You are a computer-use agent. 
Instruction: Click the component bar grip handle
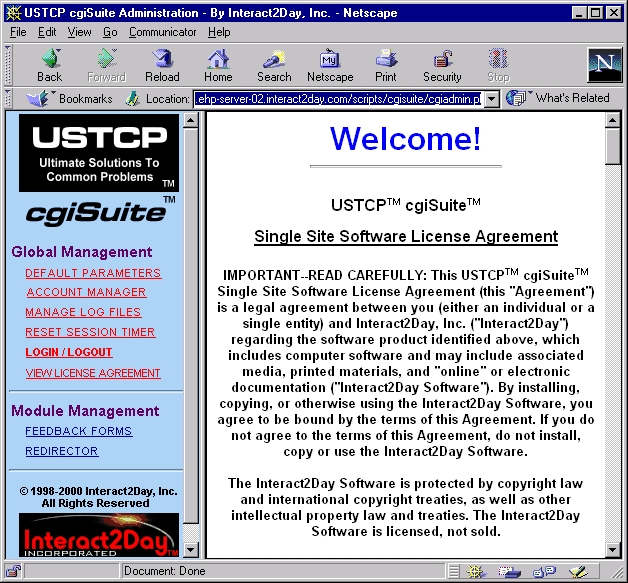pos(454,571)
